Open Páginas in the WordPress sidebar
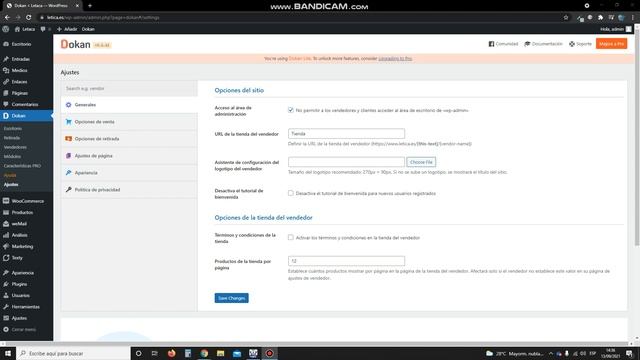The image size is (640, 360). pyautogui.click(x=20, y=93)
